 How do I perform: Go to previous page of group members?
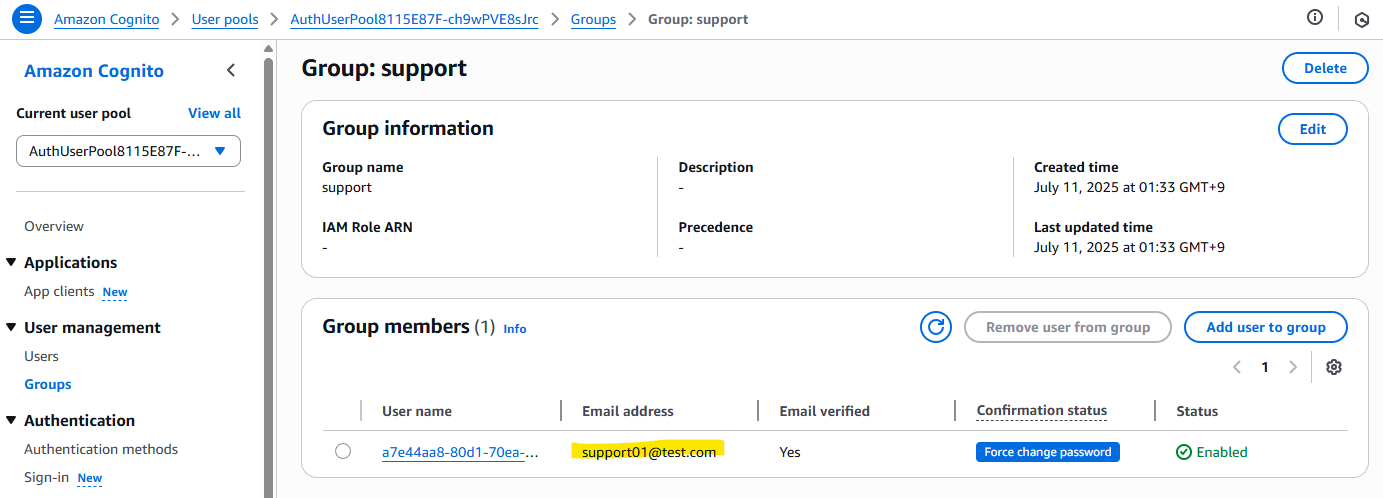point(1237,367)
